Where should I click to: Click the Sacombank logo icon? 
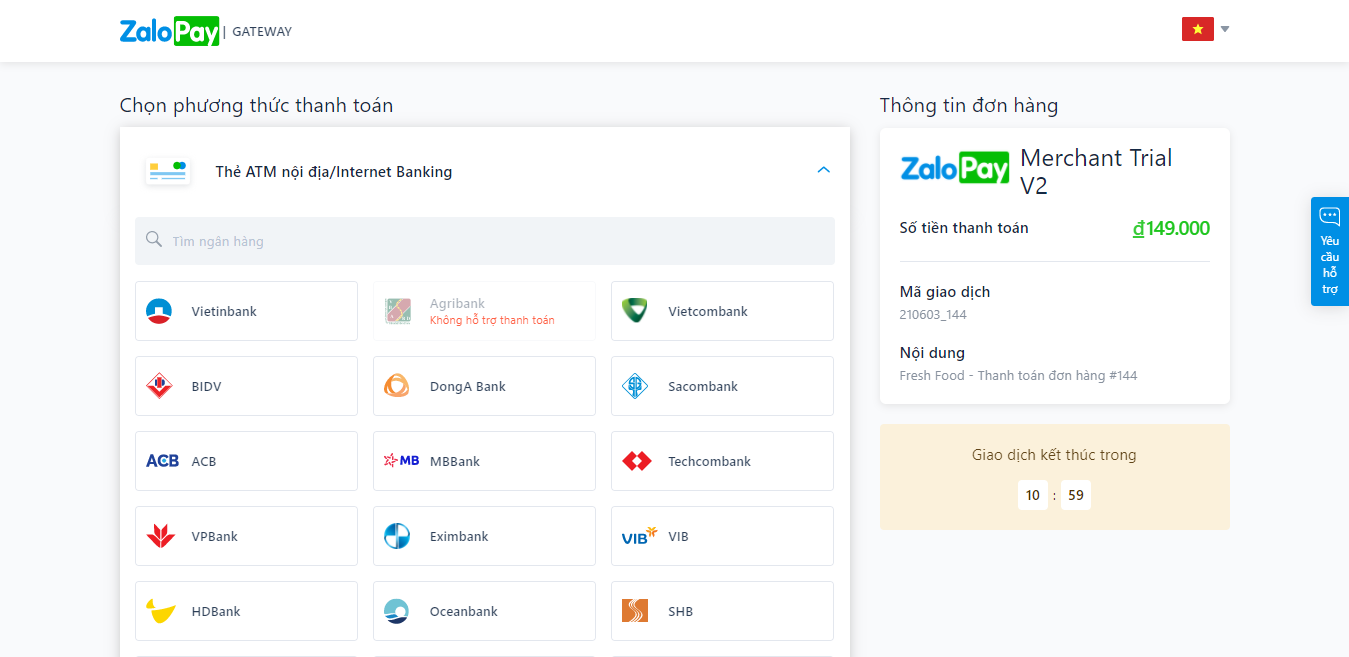click(635, 386)
